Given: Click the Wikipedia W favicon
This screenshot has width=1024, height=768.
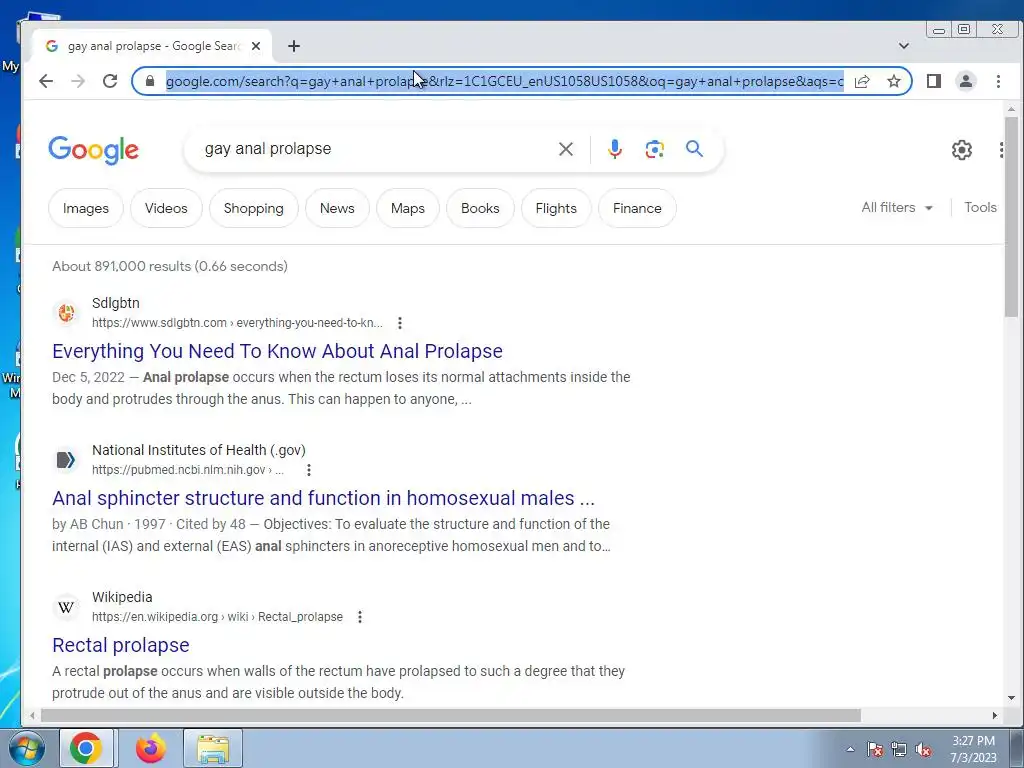Looking at the screenshot, I should tap(66, 607).
